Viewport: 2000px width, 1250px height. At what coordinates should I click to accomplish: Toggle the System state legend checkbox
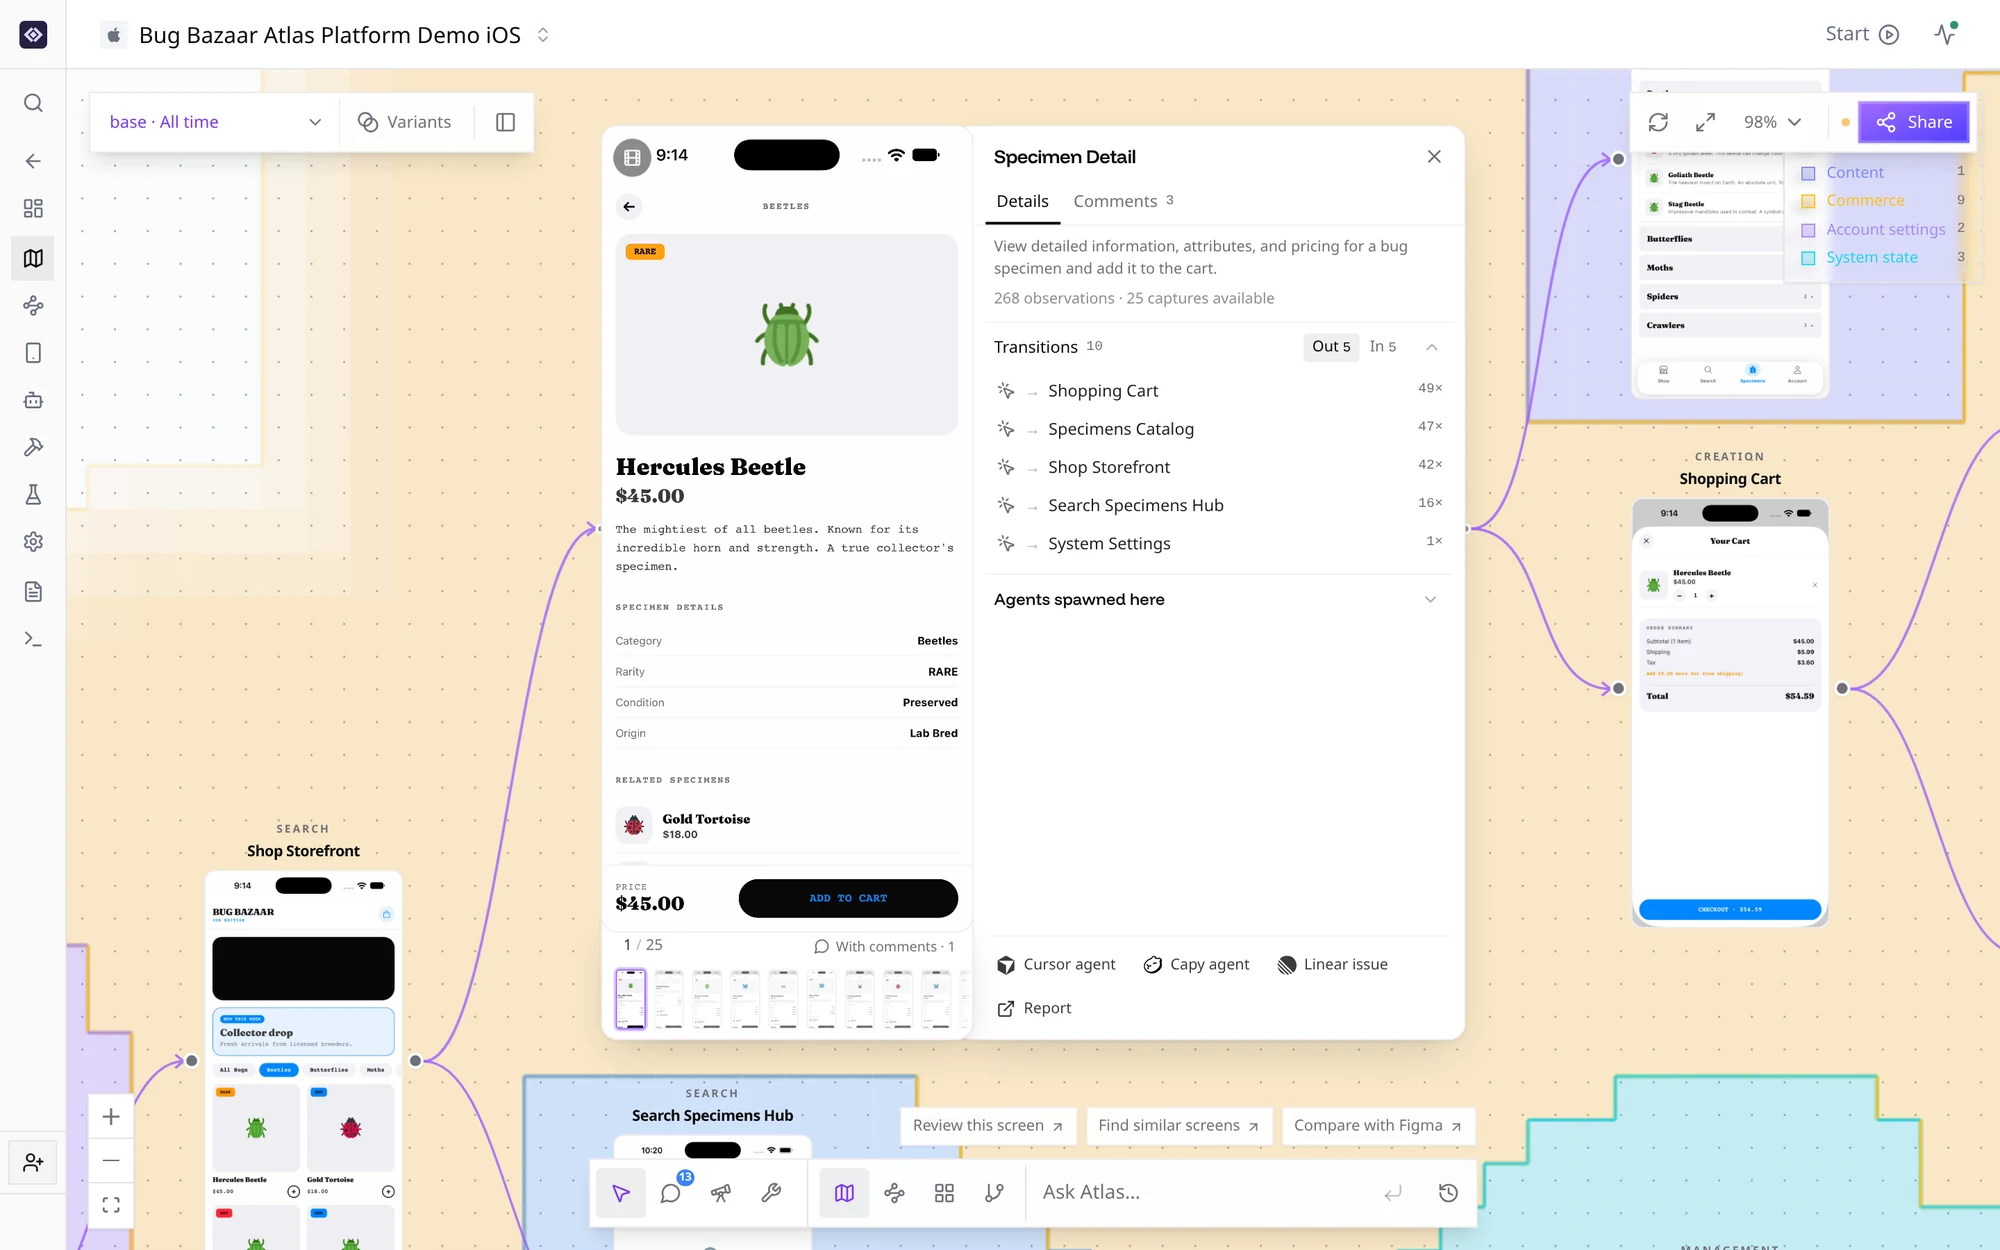click(1808, 258)
